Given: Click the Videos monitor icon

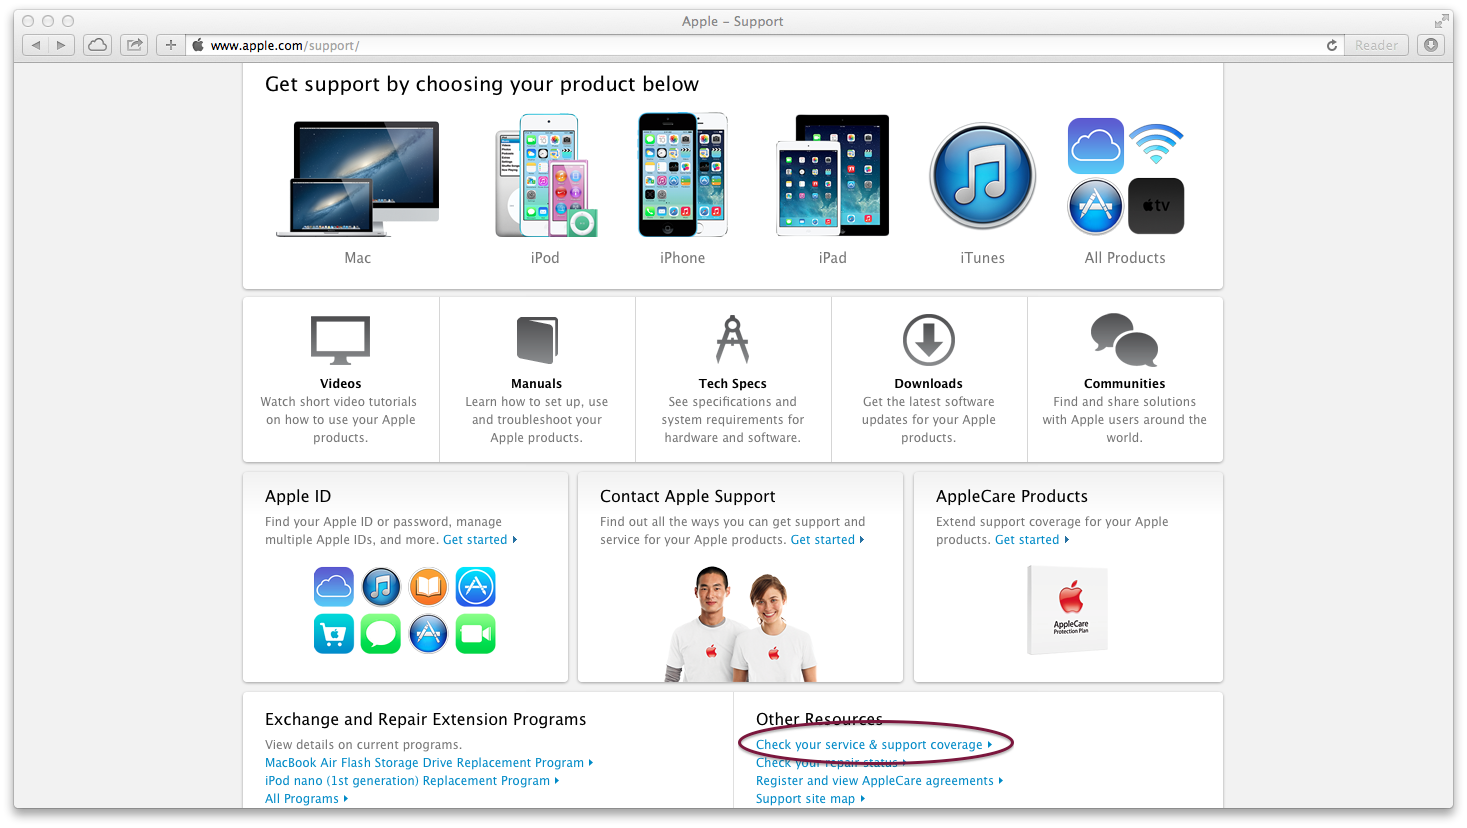Looking at the screenshot, I should point(340,339).
